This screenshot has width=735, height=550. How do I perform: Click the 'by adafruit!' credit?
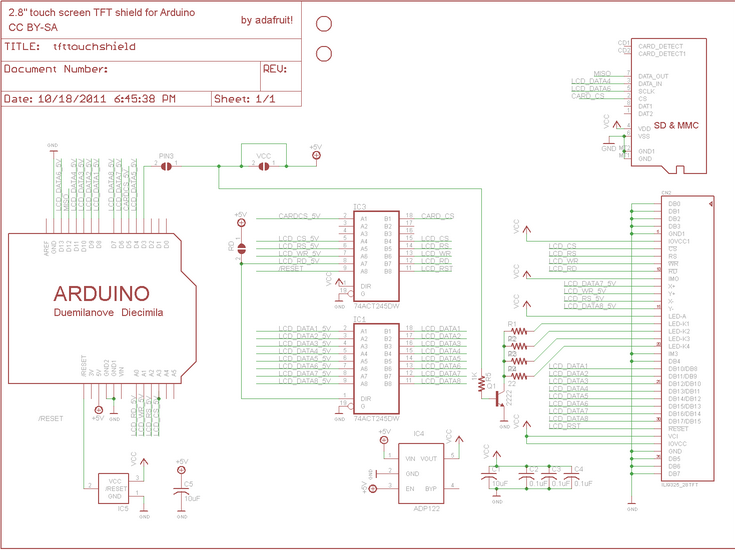point(267,20)
